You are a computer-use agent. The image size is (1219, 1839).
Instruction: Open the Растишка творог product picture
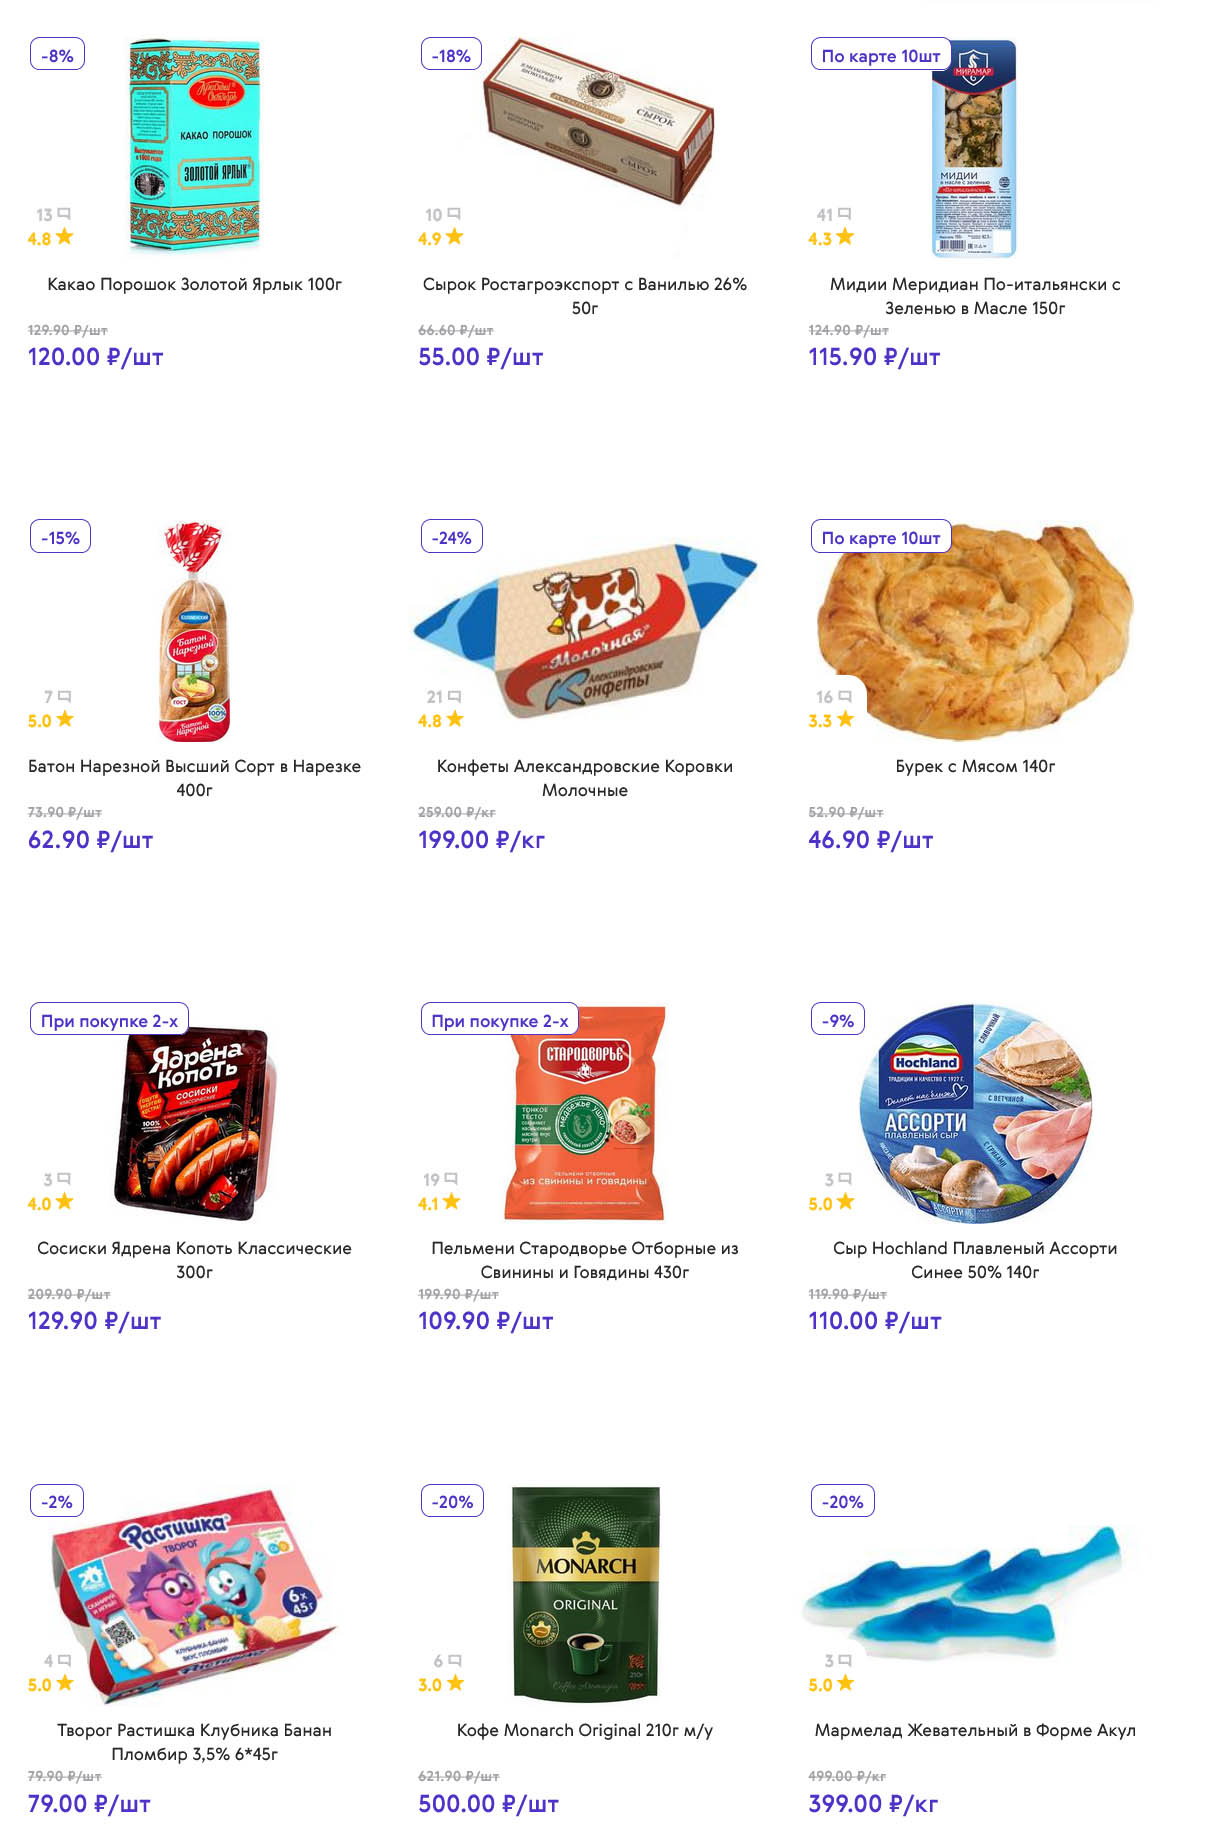point(194,1594)
